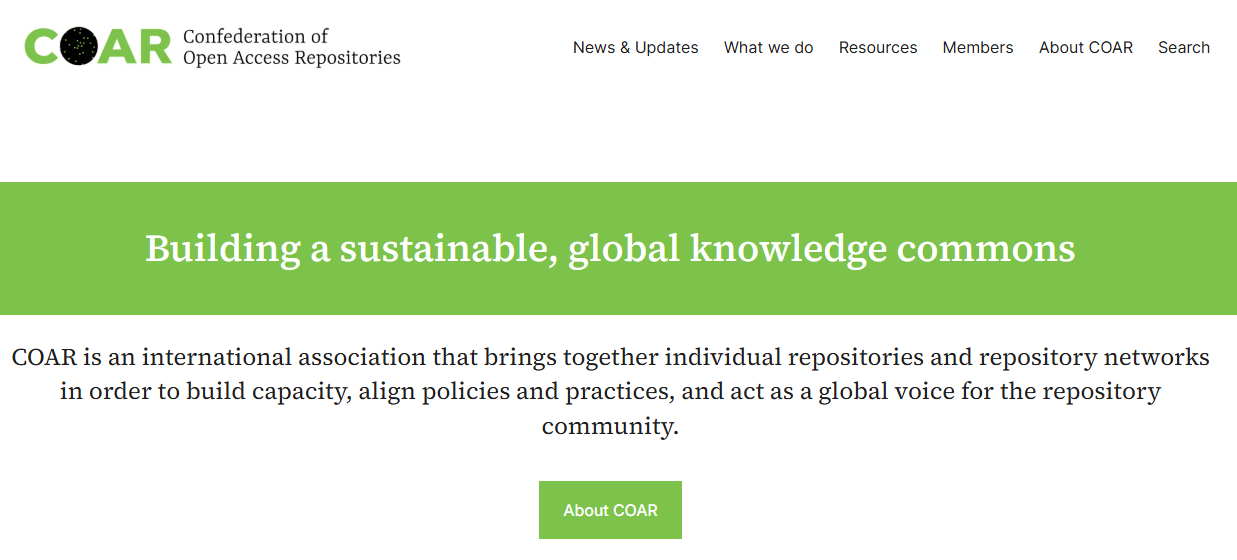Viewport: 1237px width, 560px height.
Task: Open the News & Updates menu
Action: point(635,47)
